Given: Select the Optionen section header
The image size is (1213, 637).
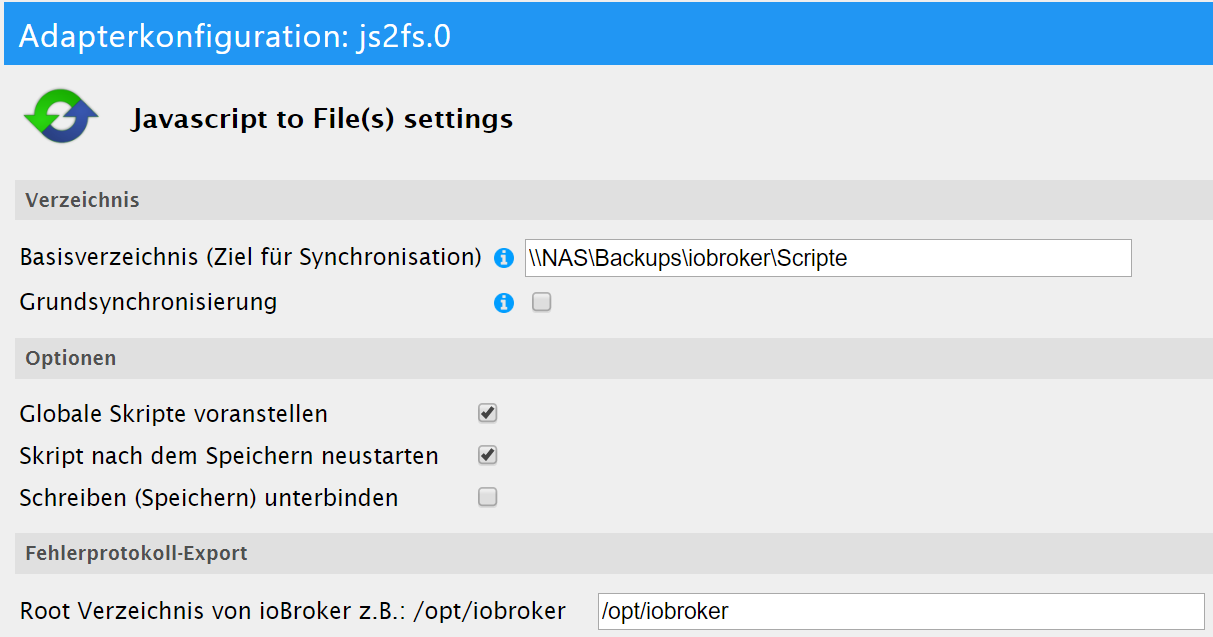Looking at the screenshot, I should tap(71, 358).
